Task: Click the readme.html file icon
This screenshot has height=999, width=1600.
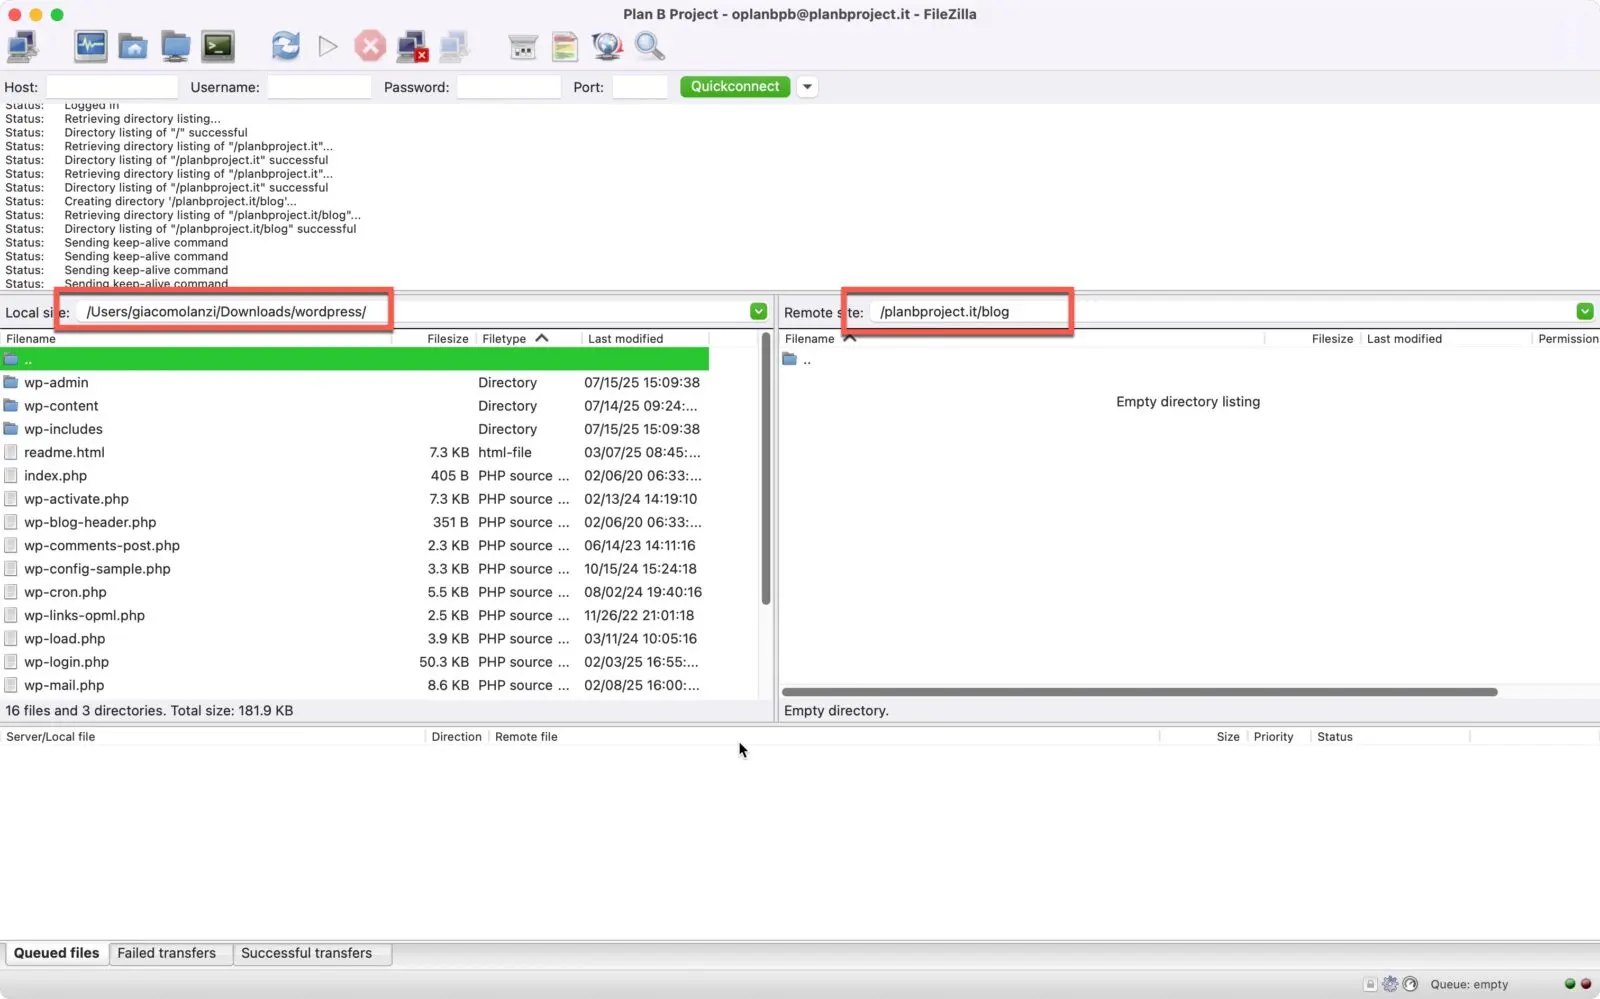Action: click(x=11, y=452)
